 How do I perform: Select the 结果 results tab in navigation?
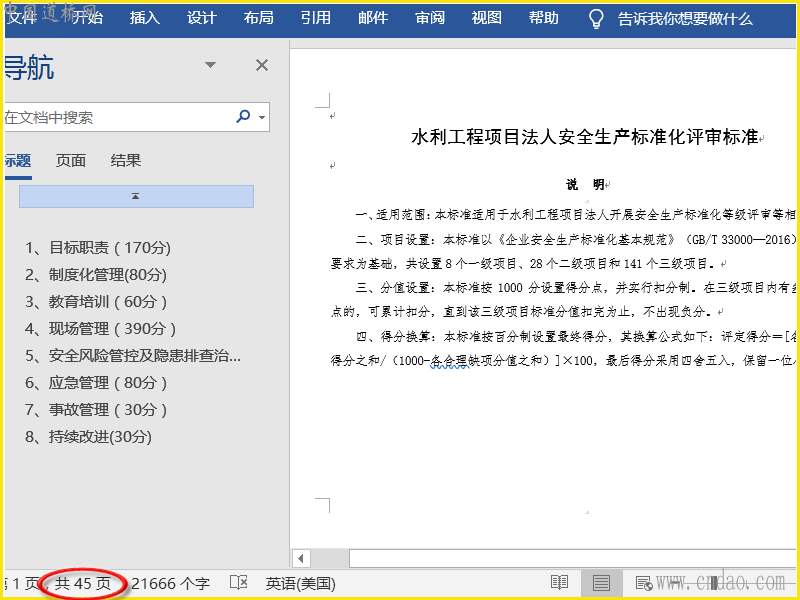point(126,161)
